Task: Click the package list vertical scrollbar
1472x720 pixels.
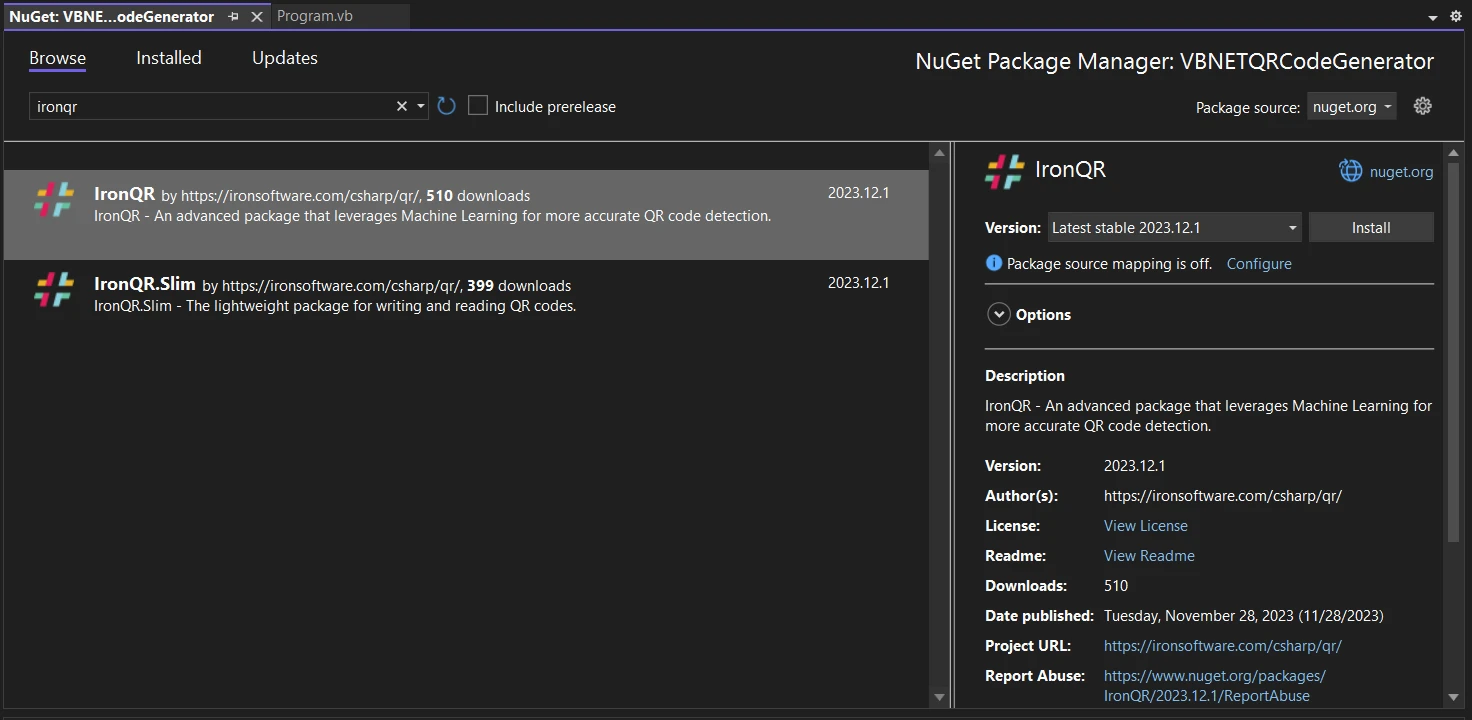Action: tap(939, 420)
